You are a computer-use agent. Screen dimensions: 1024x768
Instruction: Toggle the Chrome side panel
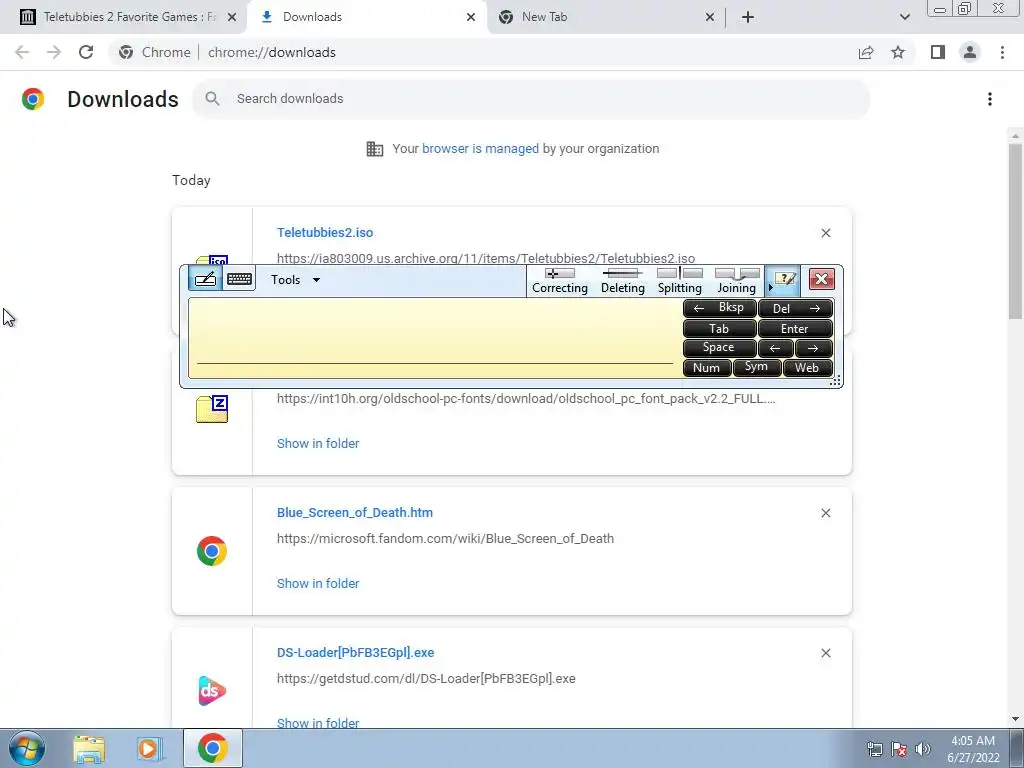(938, 52)
